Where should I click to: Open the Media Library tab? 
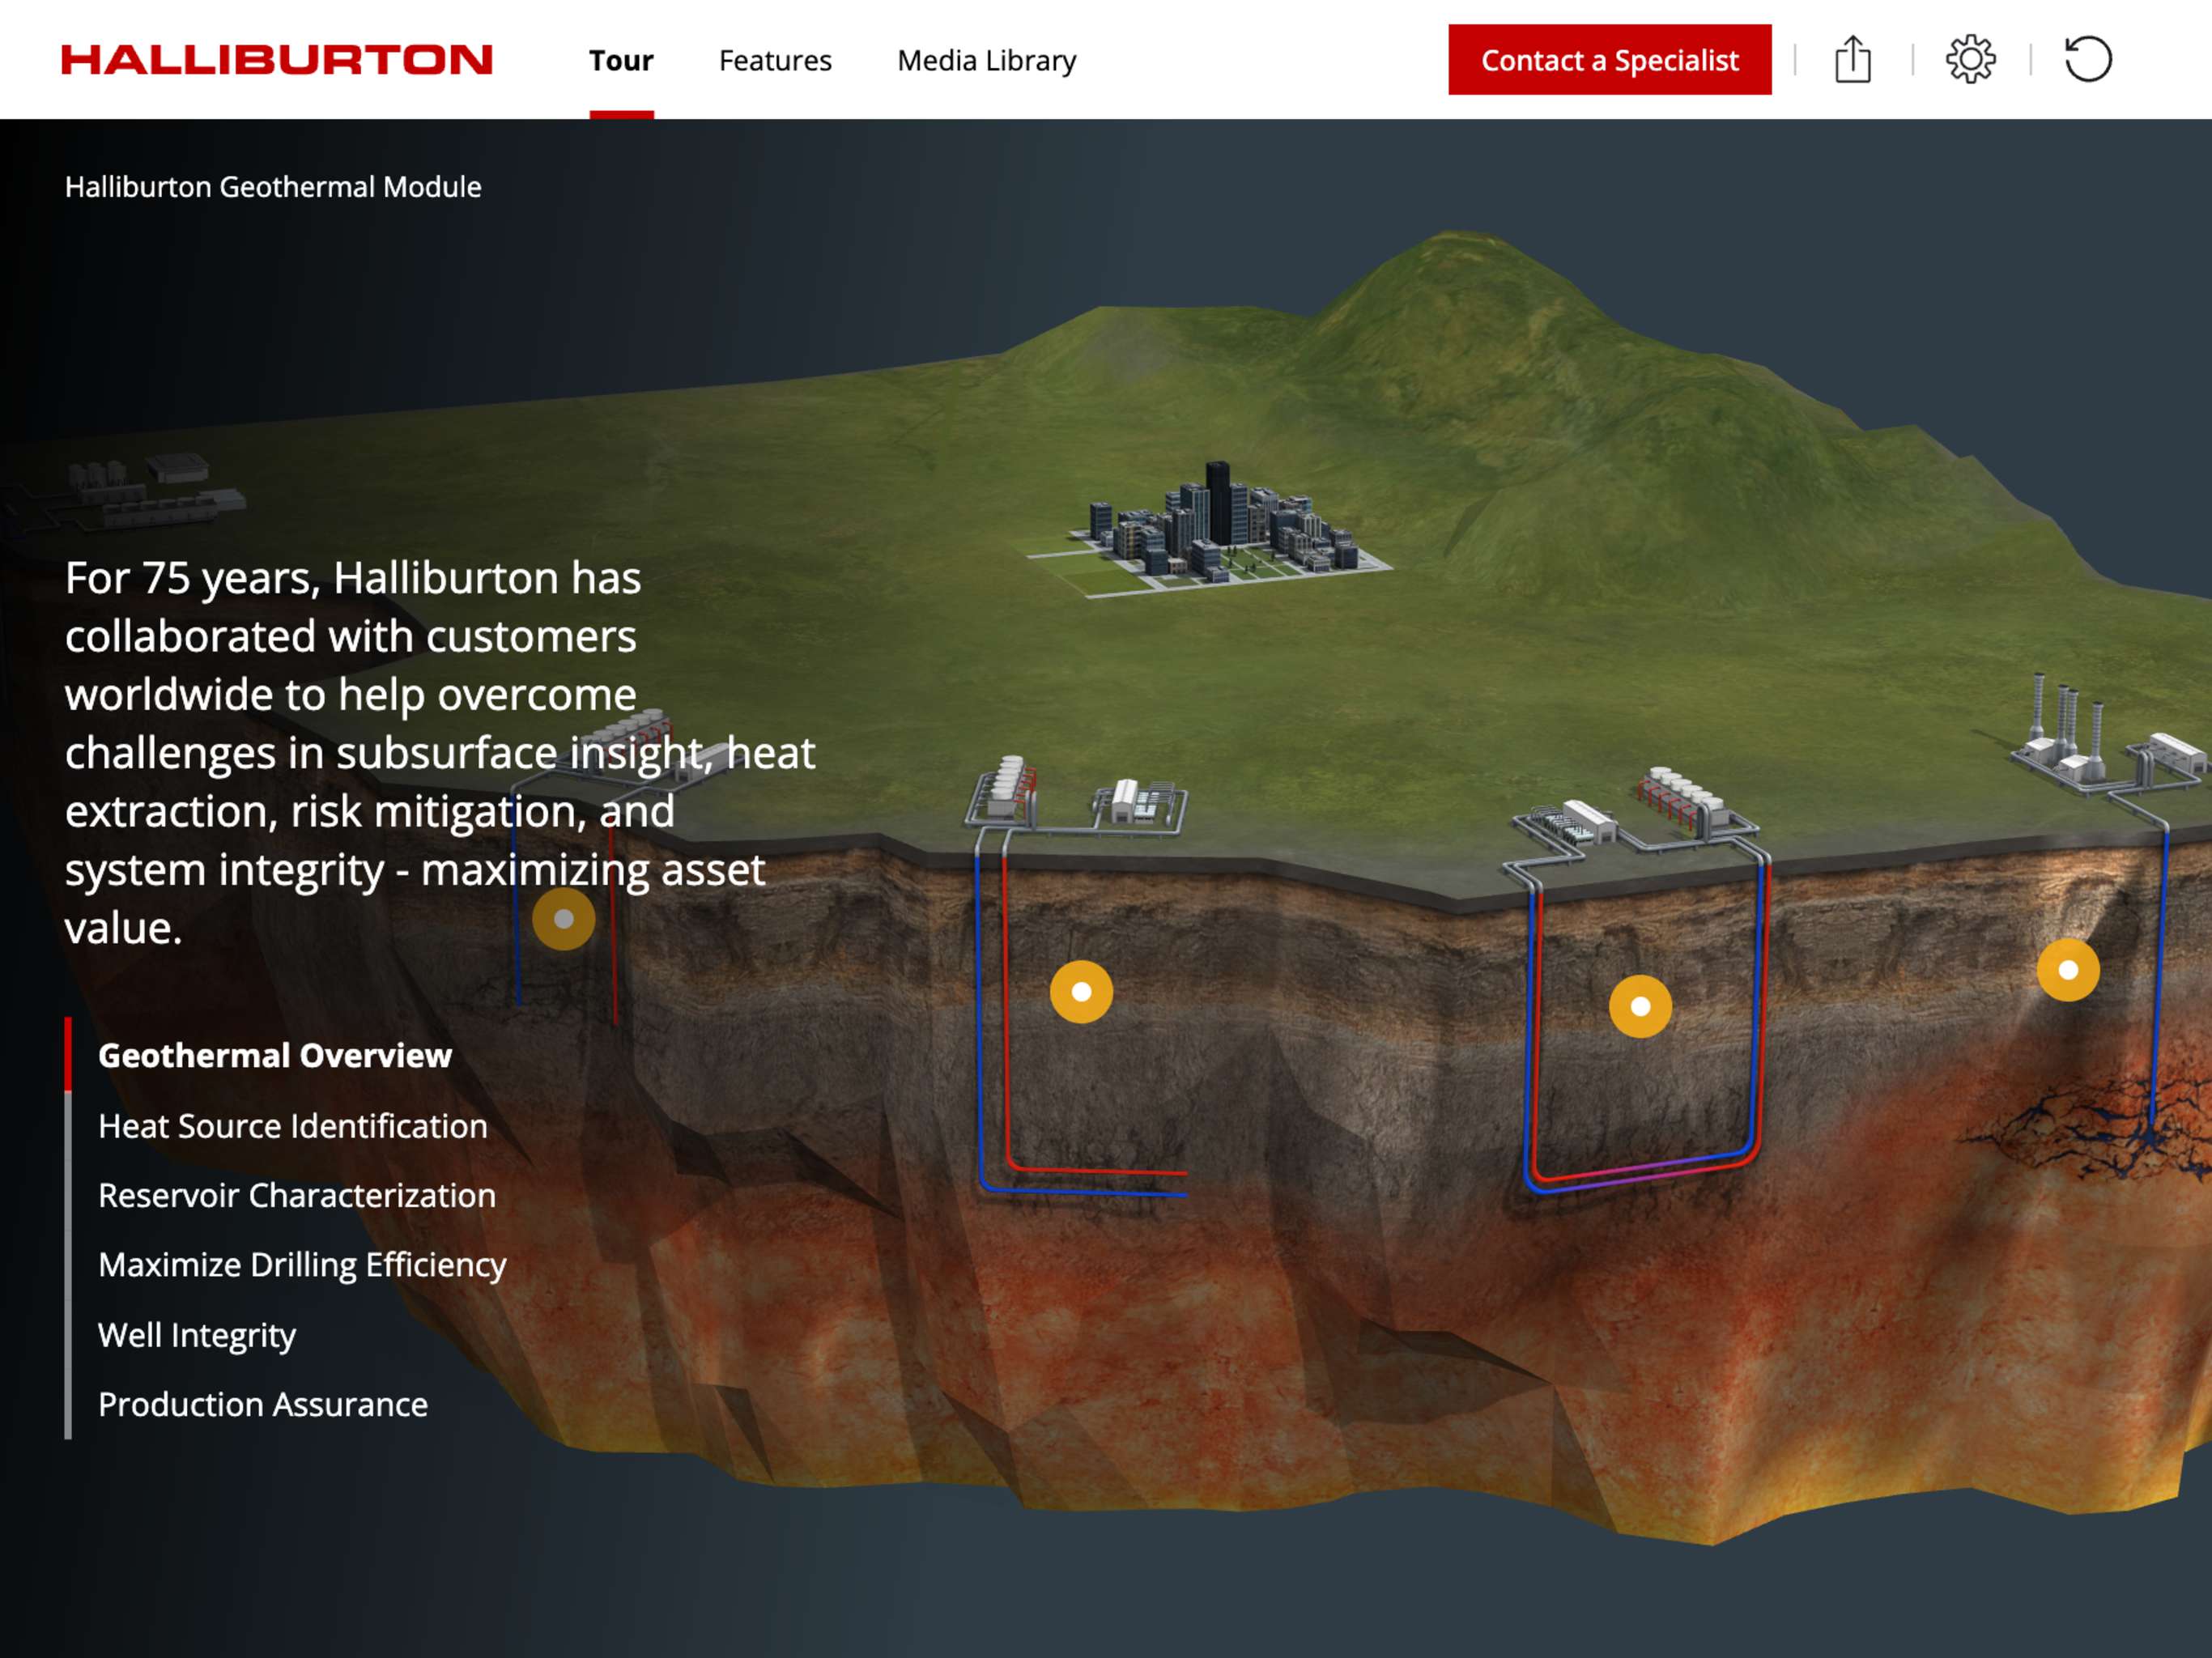click(986, 61)
